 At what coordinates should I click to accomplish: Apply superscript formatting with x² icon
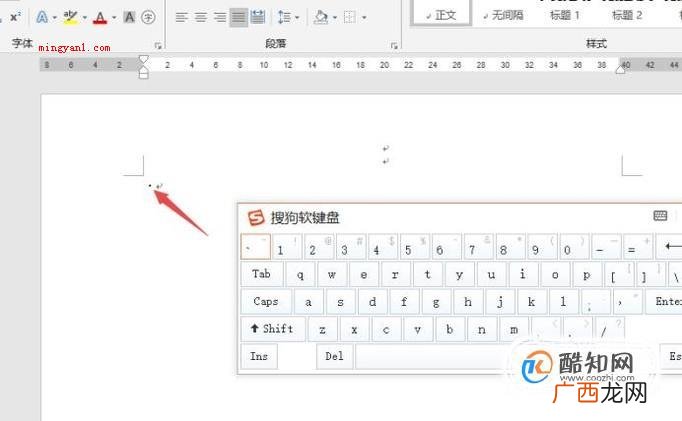coord(15,17)
